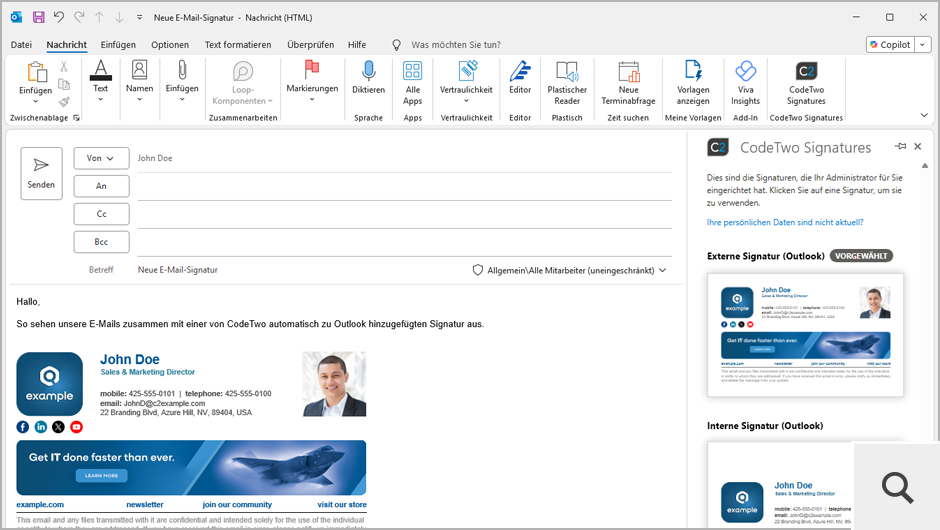940x530 pixels.
Task: Click the 'Get IT done faster' banner
Action: 191,468
